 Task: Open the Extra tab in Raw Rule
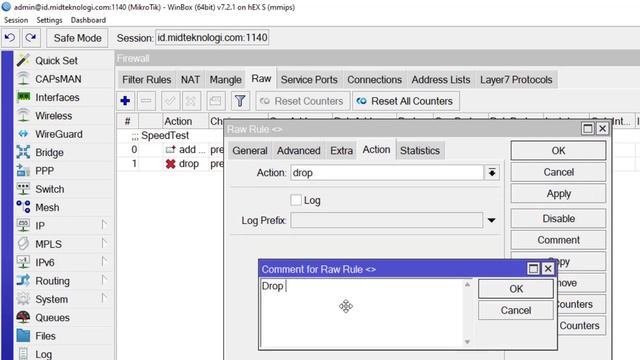tap(342, 151)
